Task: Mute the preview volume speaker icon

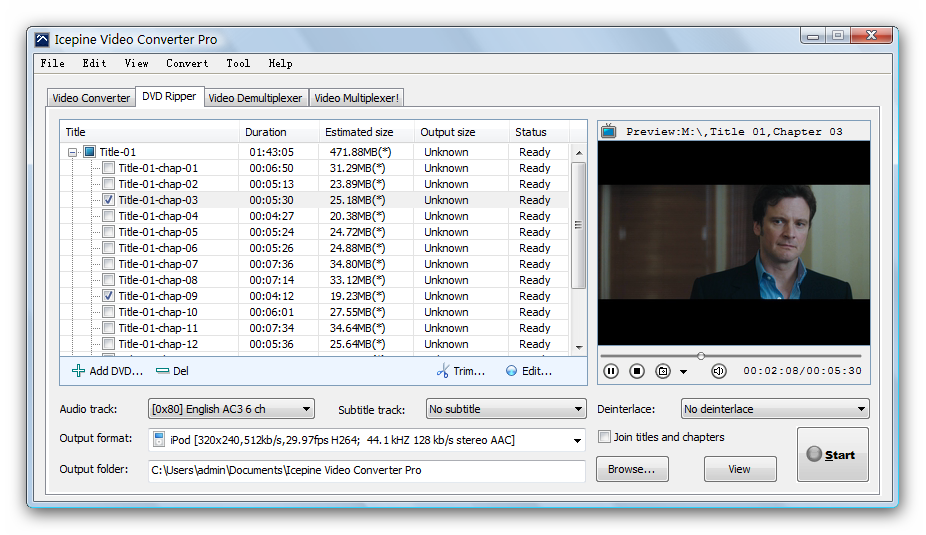Action: tap(718, 371)
